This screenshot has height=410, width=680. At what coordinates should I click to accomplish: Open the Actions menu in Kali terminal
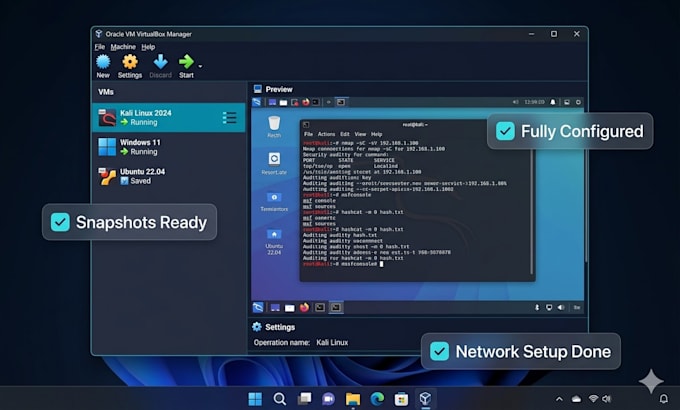[x=326, y=134]
